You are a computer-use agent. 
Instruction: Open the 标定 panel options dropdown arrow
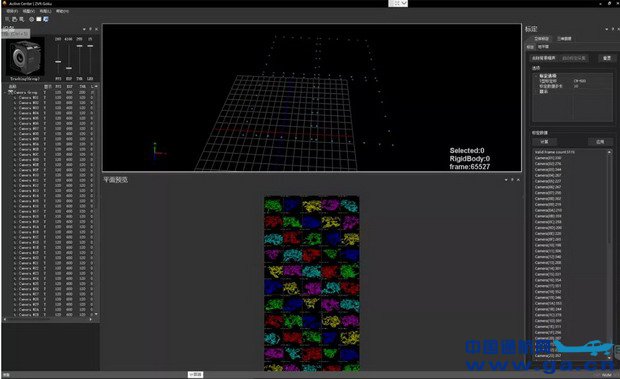(607, 29)
